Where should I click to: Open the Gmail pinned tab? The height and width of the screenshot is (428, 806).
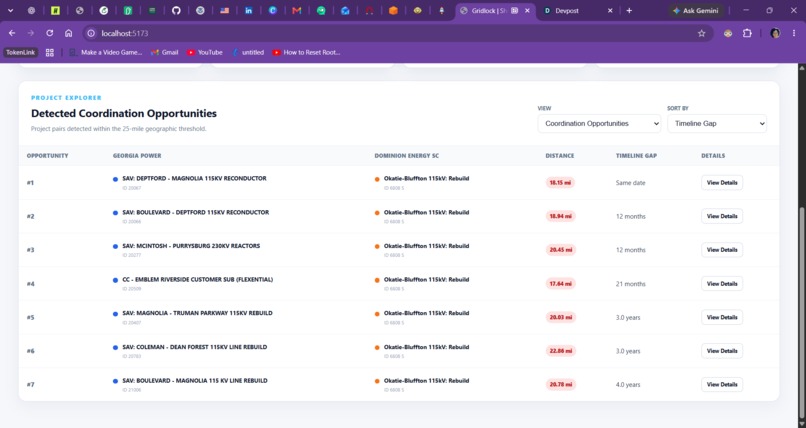coord(297,10)
